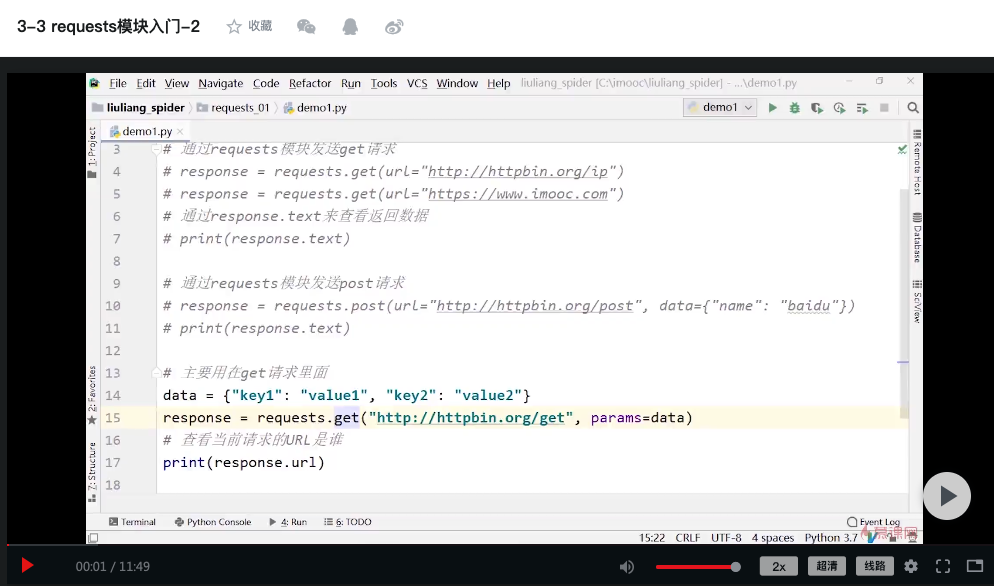Click the tool window quick-access icon in status bar

93,538
